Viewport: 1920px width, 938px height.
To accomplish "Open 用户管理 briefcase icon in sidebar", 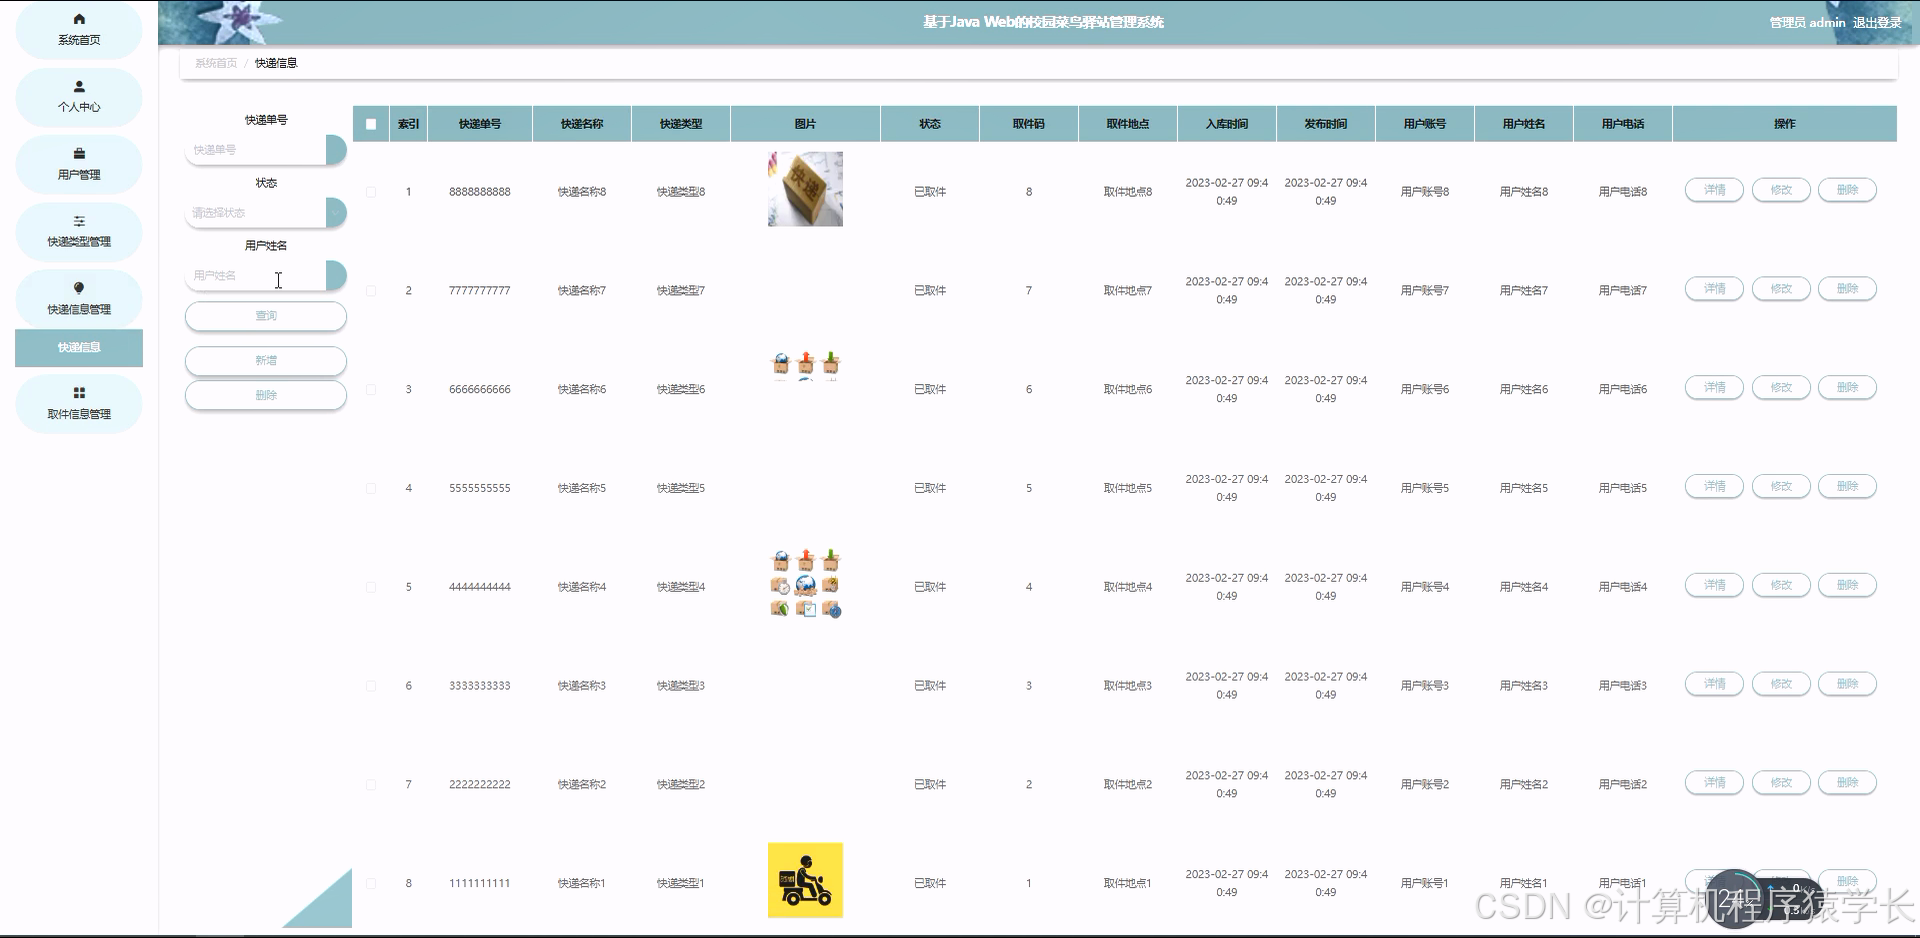I will 79,154.
